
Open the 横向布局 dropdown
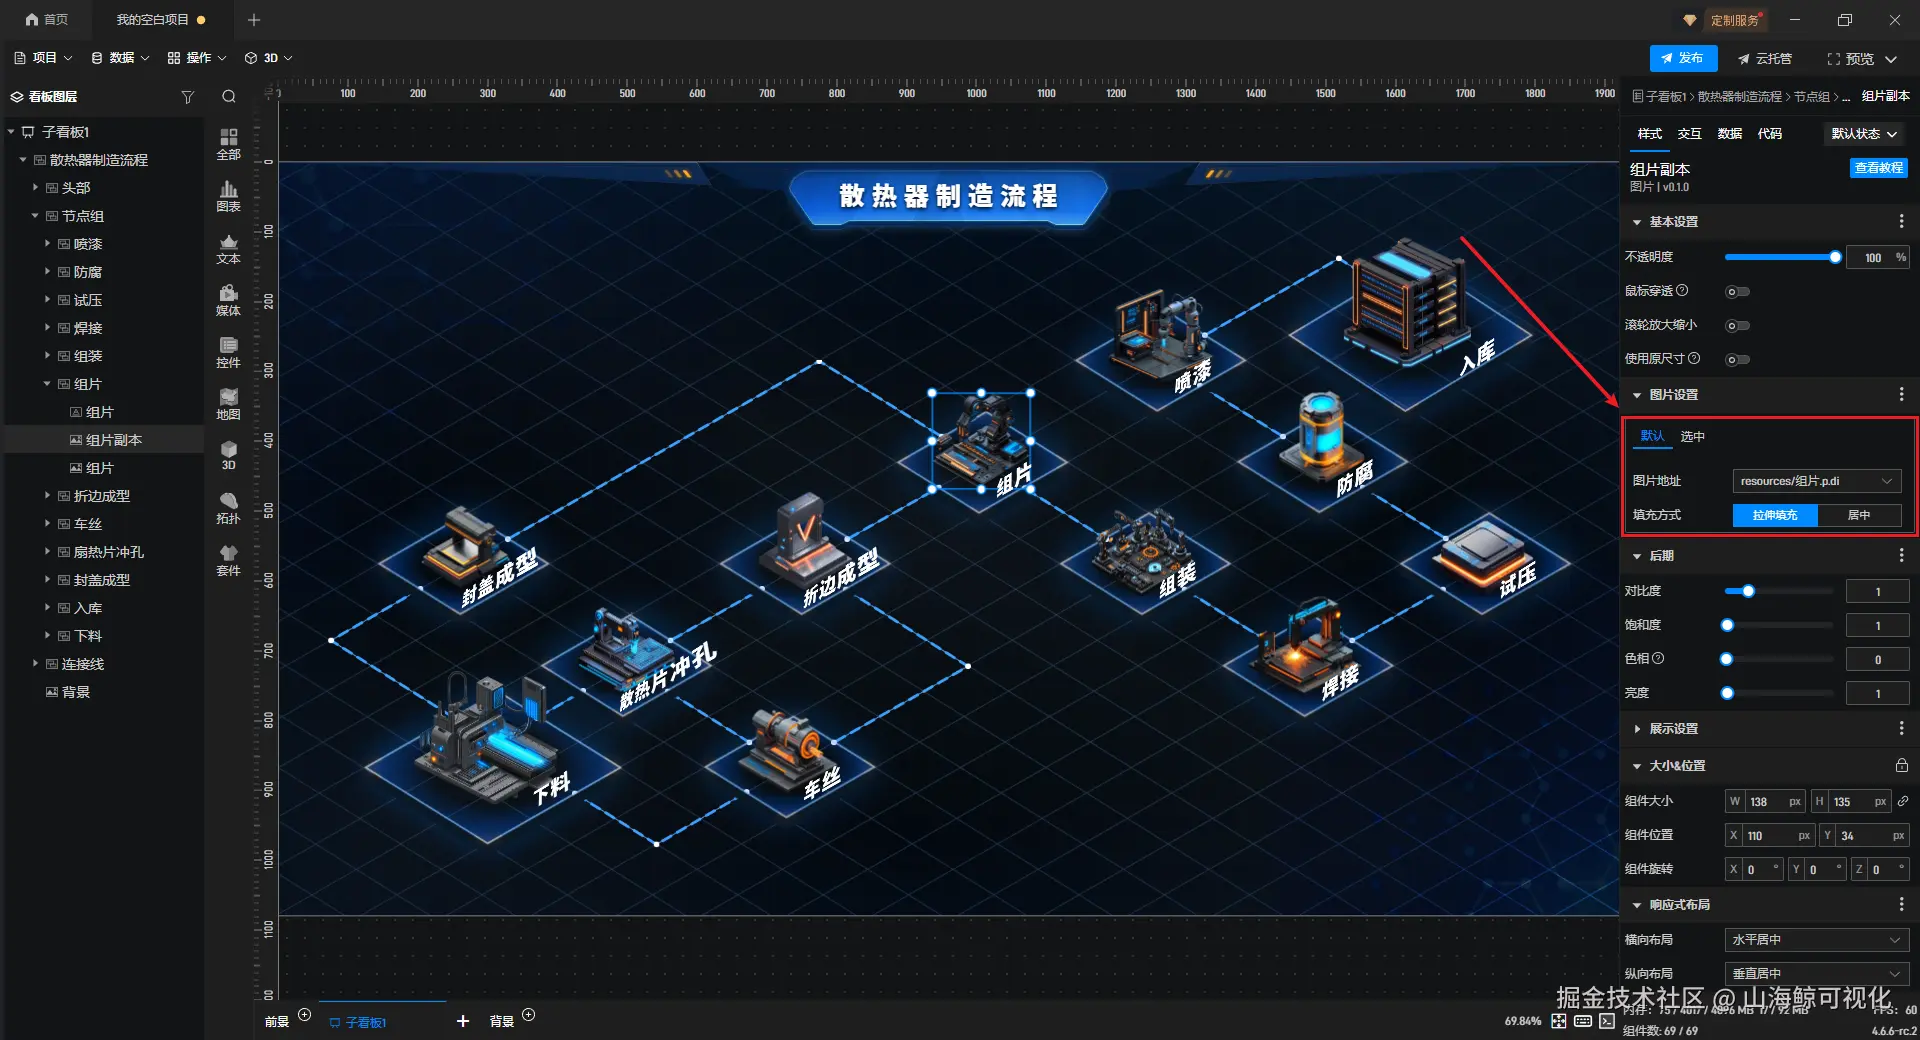1816,940
